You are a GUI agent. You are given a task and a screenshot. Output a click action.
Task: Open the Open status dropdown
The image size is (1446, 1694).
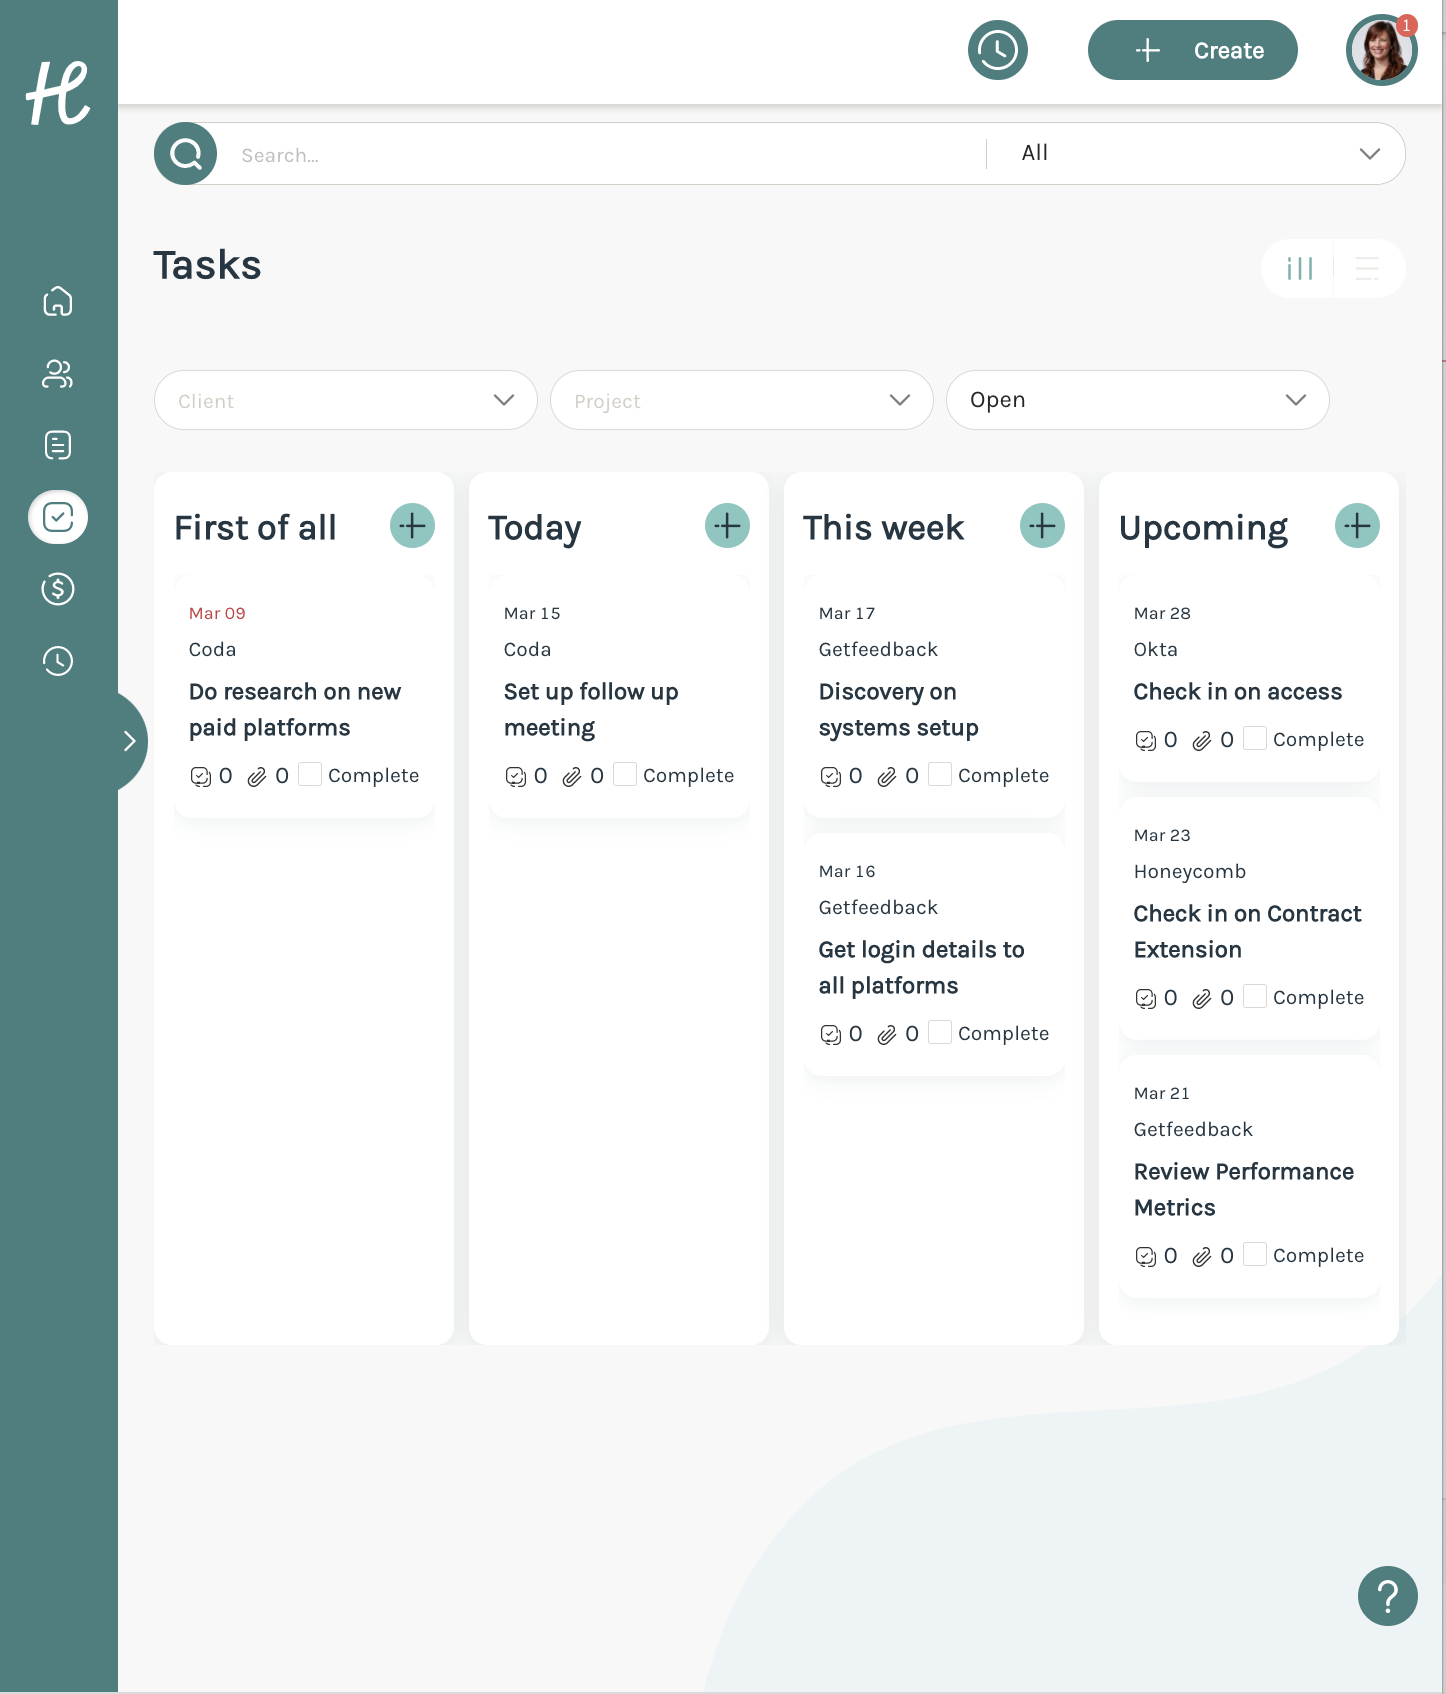click(1138, 400)
